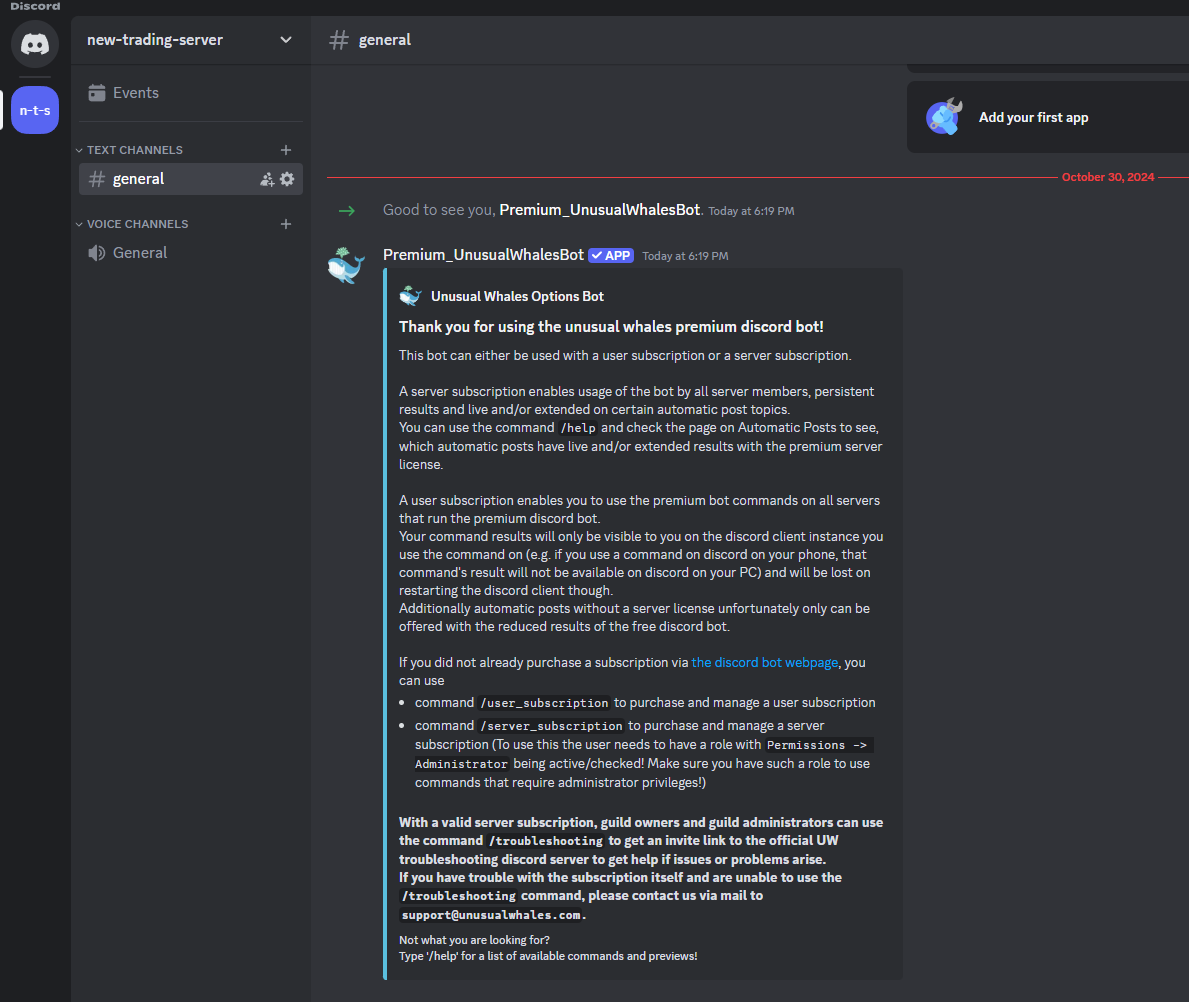
Task: Join the General voice channel
Action: click(x=191, y=253)
